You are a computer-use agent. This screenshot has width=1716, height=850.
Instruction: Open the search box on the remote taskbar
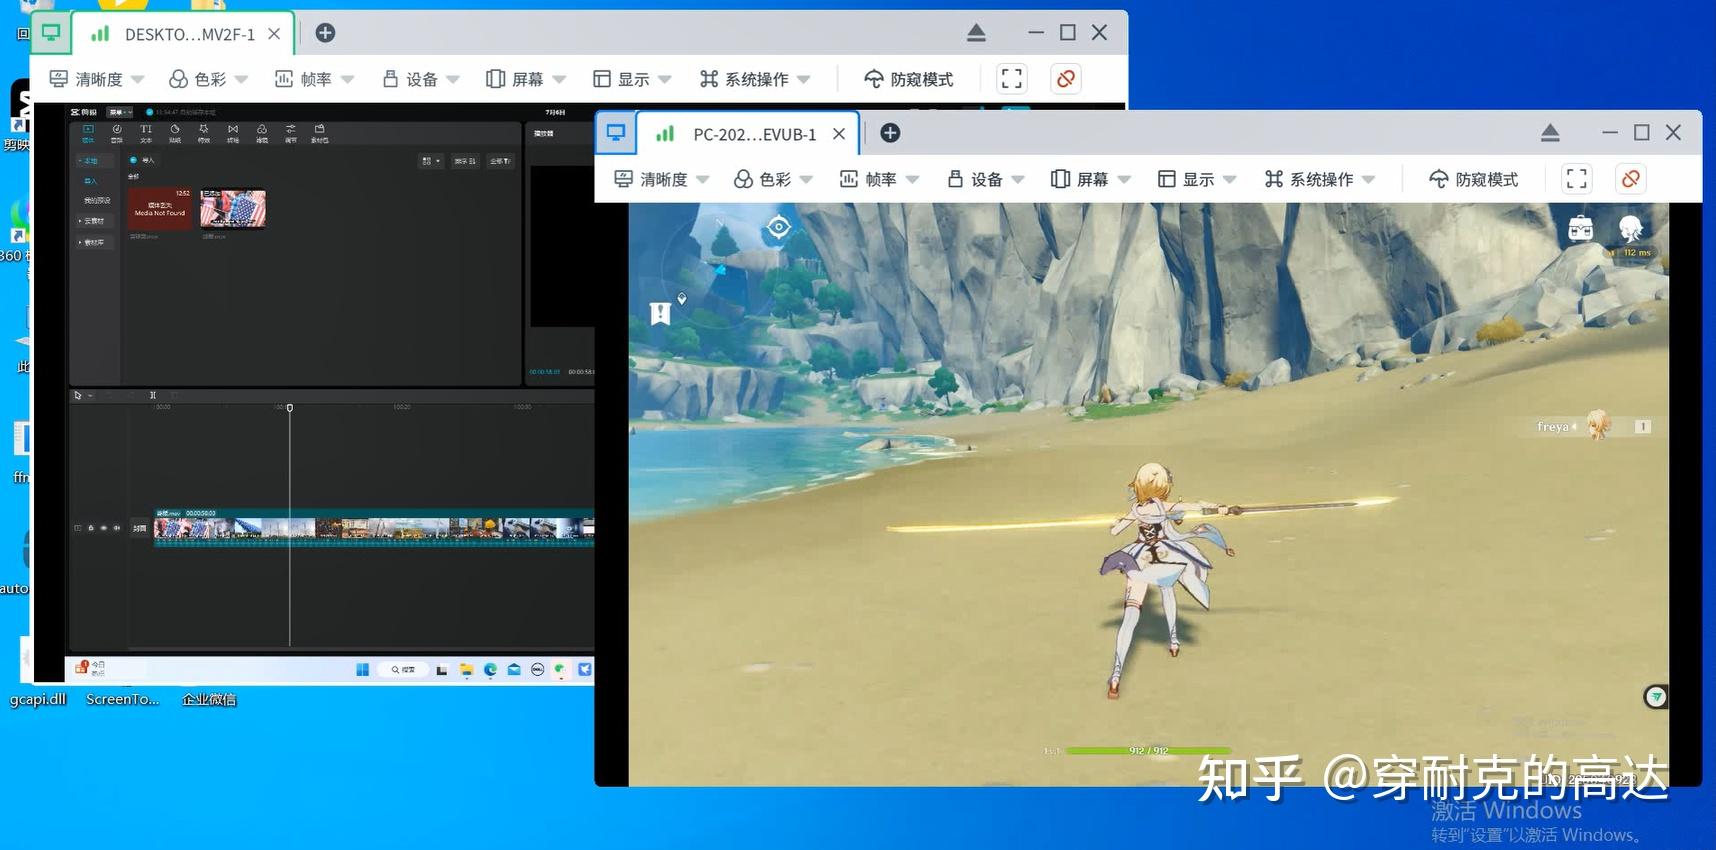coord(403,669)
